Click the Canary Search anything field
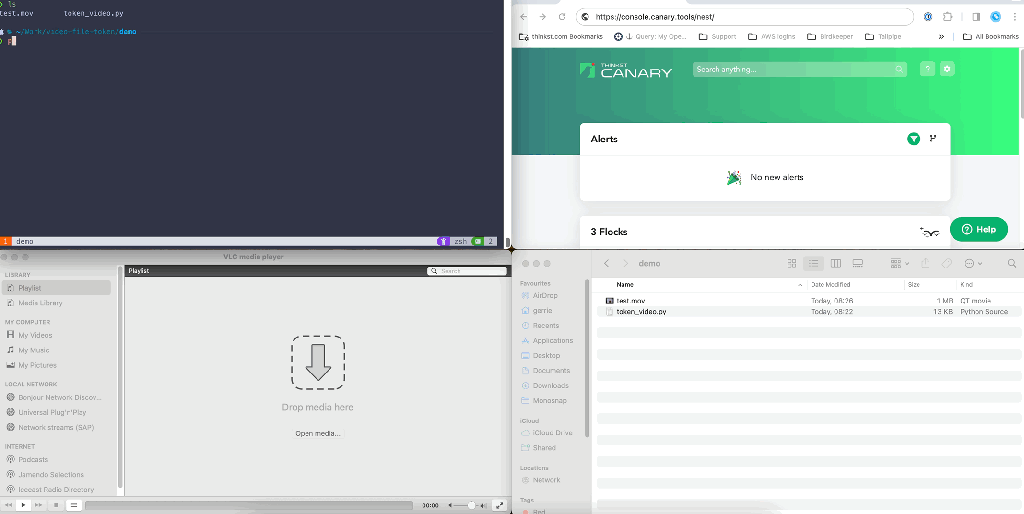 tap(799, 69)
